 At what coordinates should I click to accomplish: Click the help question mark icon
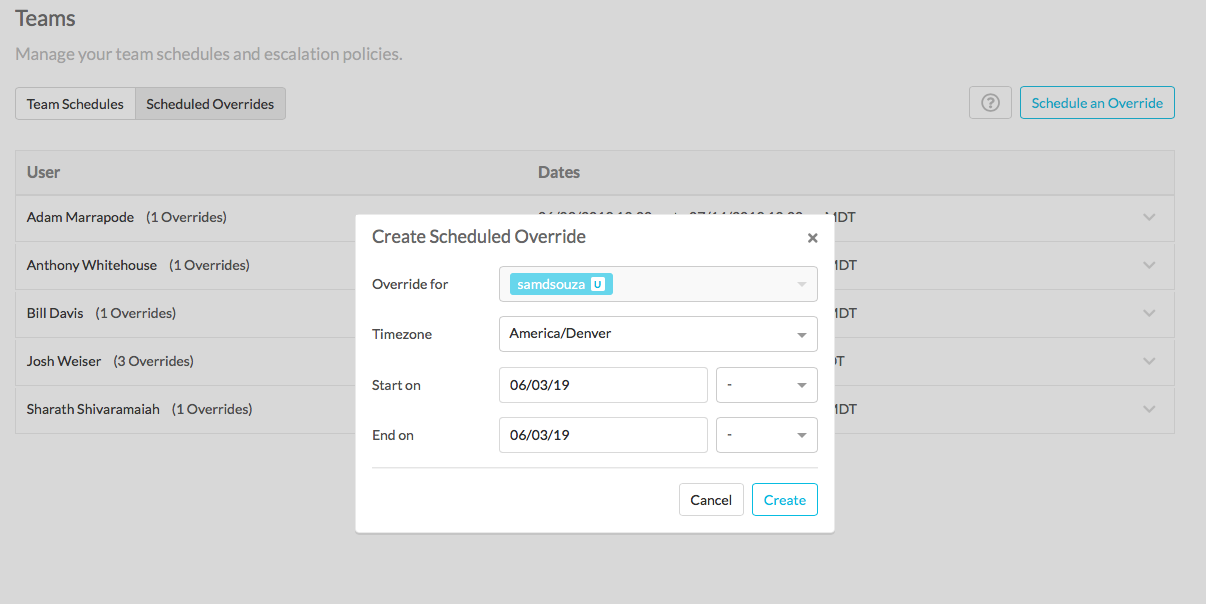pos(990,103)
